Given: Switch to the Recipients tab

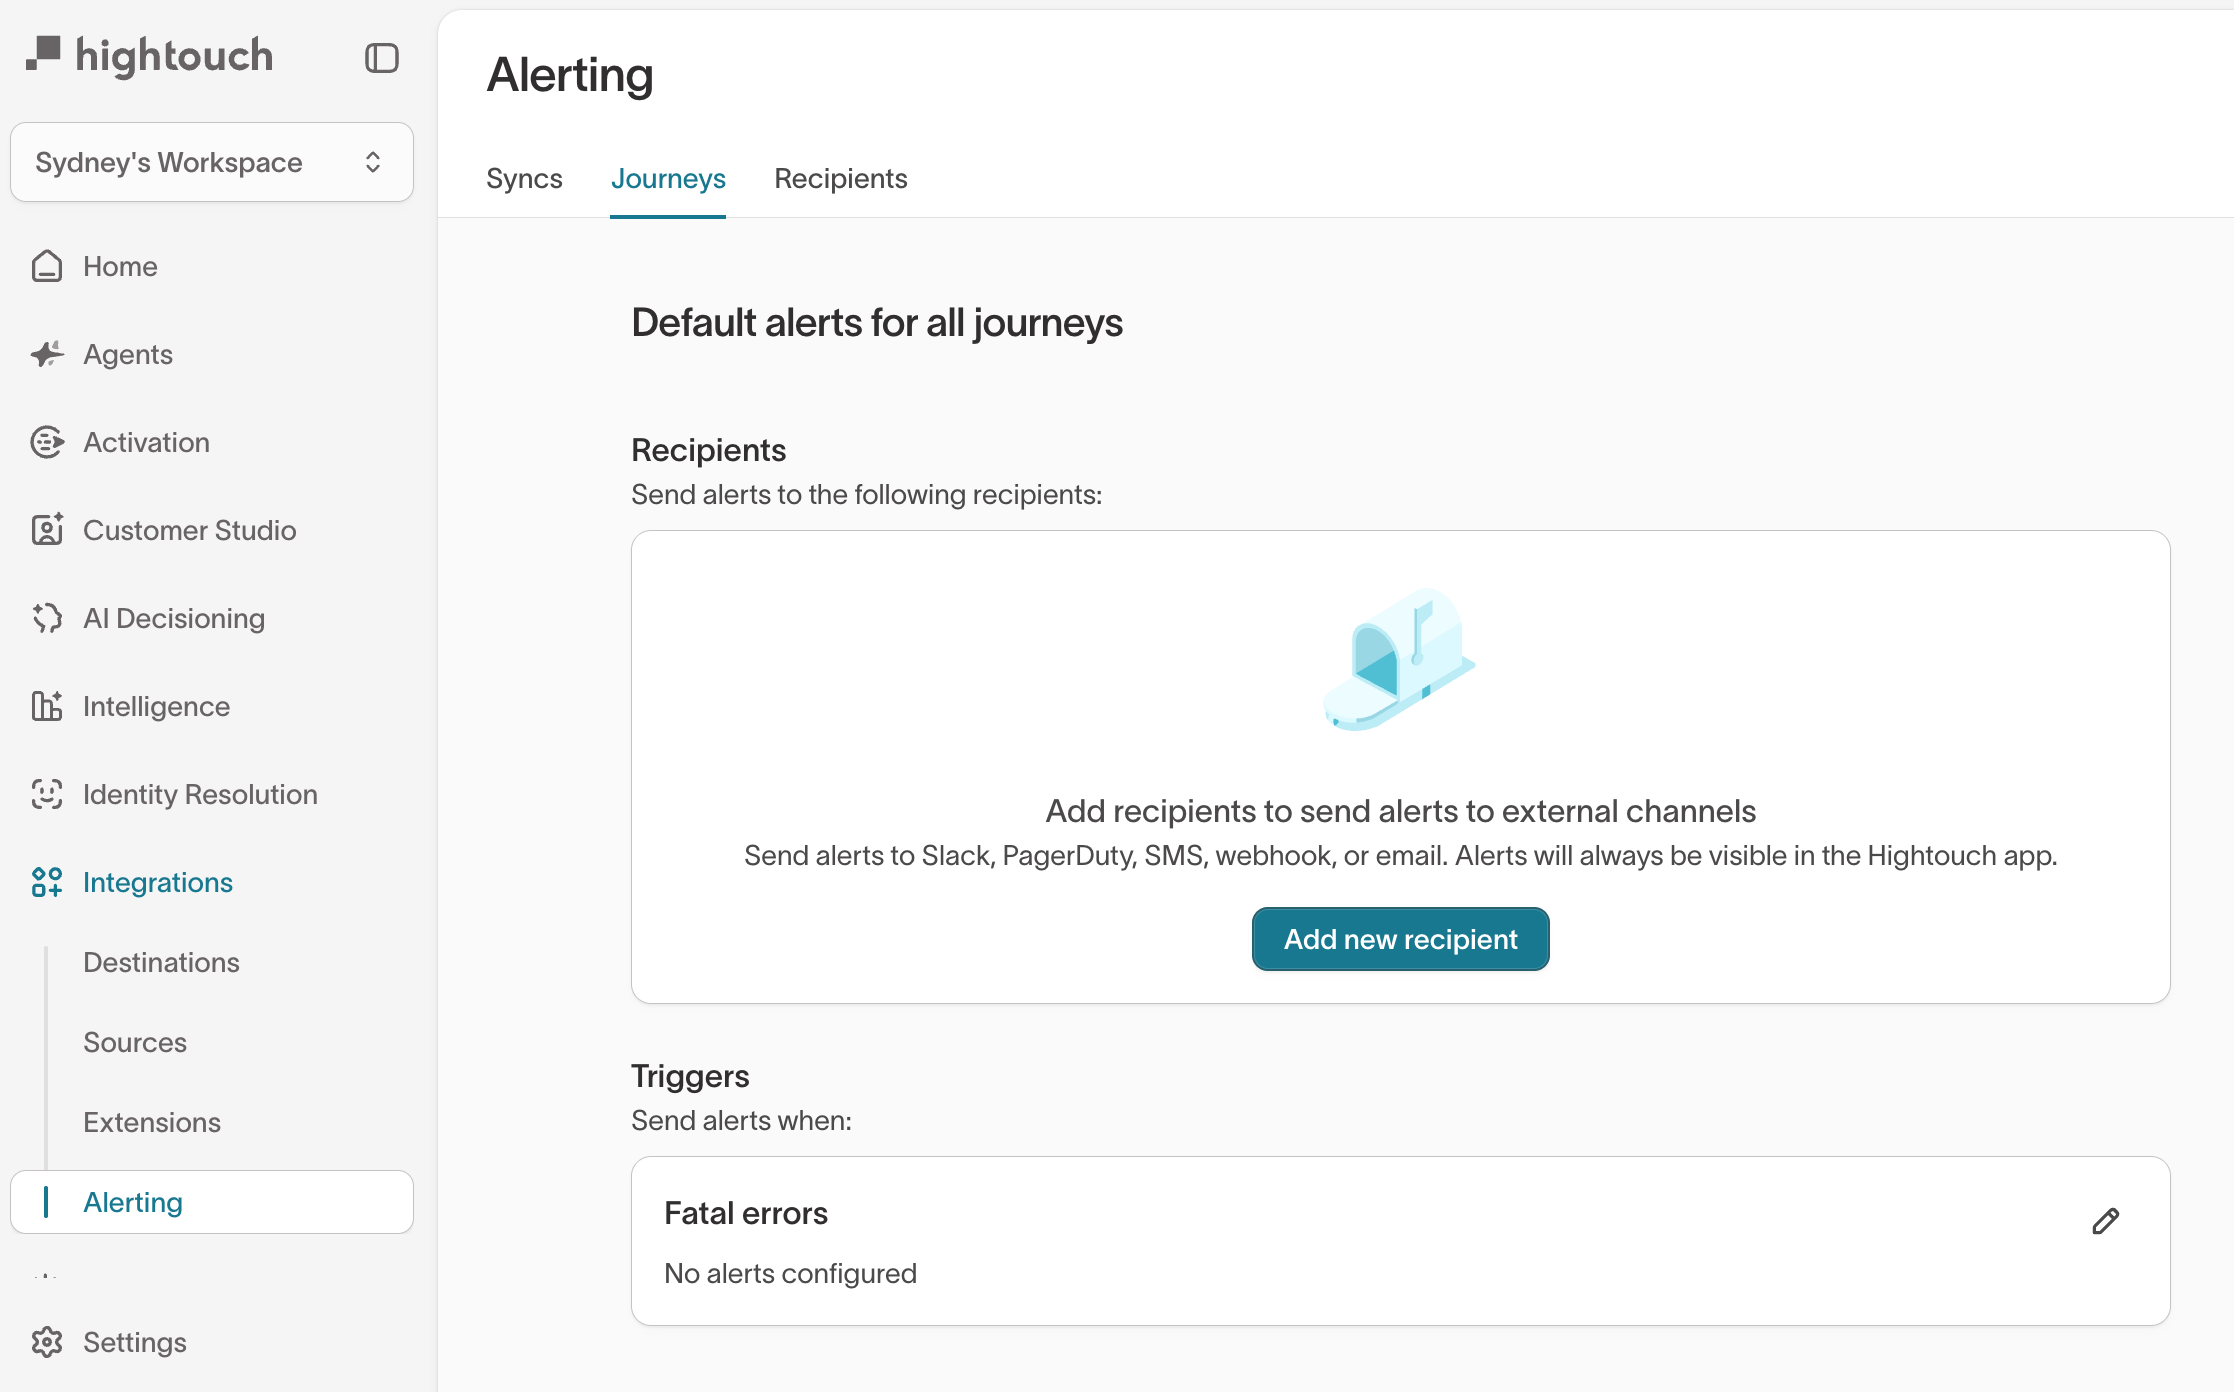Looking at the screenshot, I should [840, 178].
